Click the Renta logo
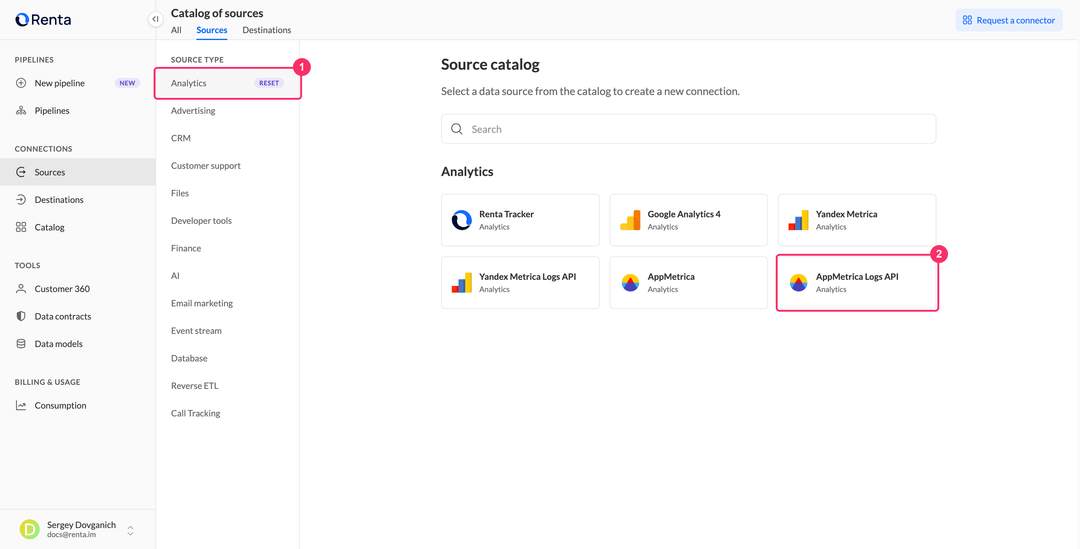Screen dimensions: 1080x549 point(43,20)
